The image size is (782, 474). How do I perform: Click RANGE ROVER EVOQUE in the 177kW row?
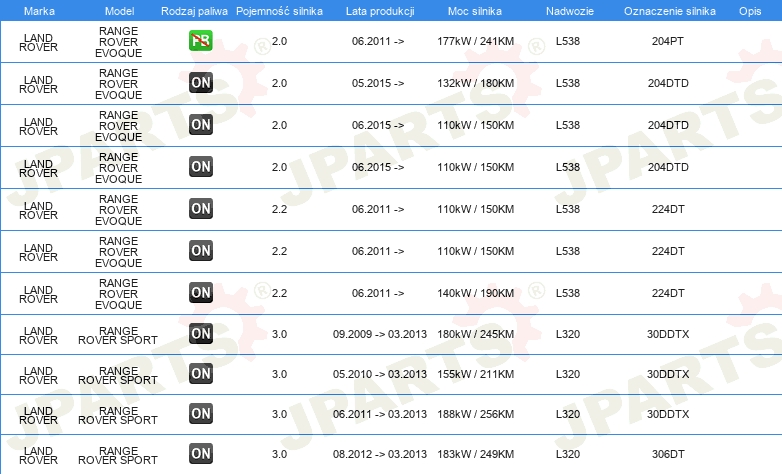[x=119, y=42]
